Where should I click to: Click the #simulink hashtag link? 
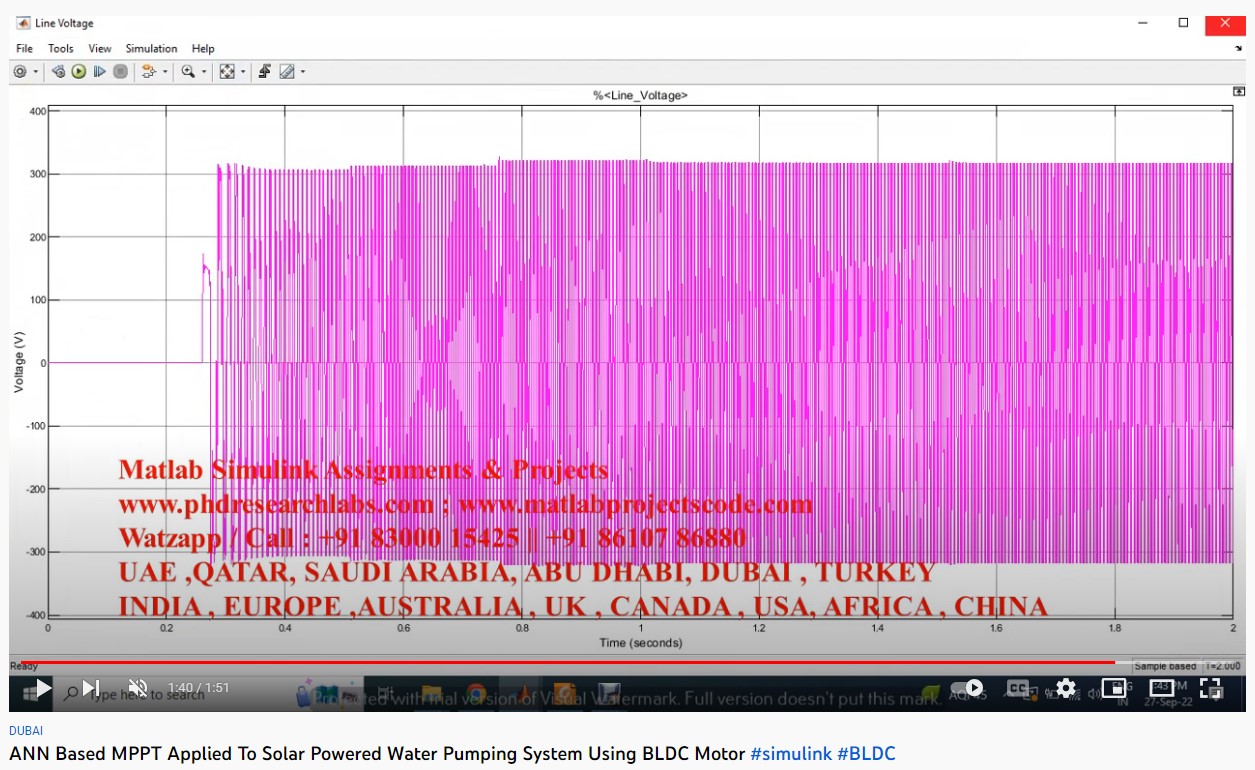tap(790, 754)
